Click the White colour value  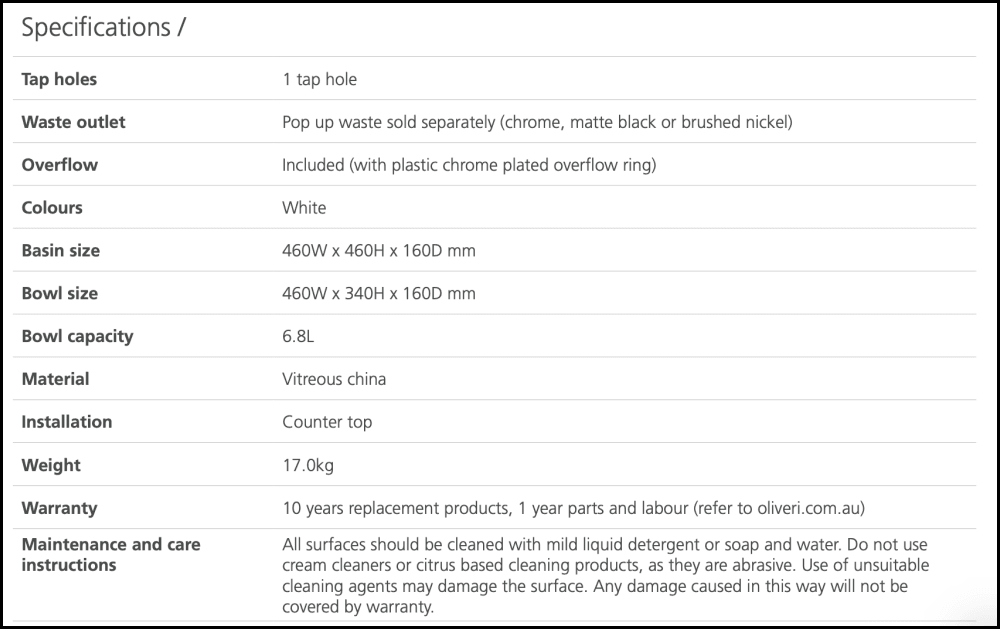(x=304, y=208)
